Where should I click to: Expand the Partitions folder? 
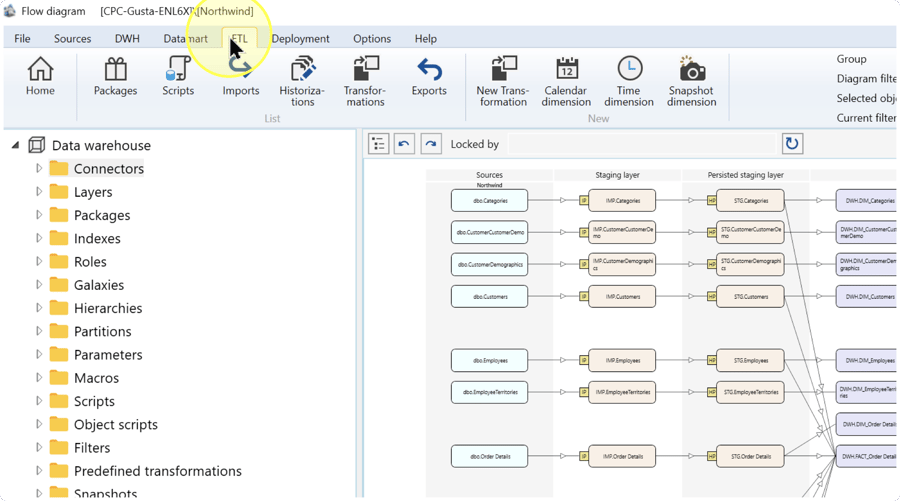[38, 331]
